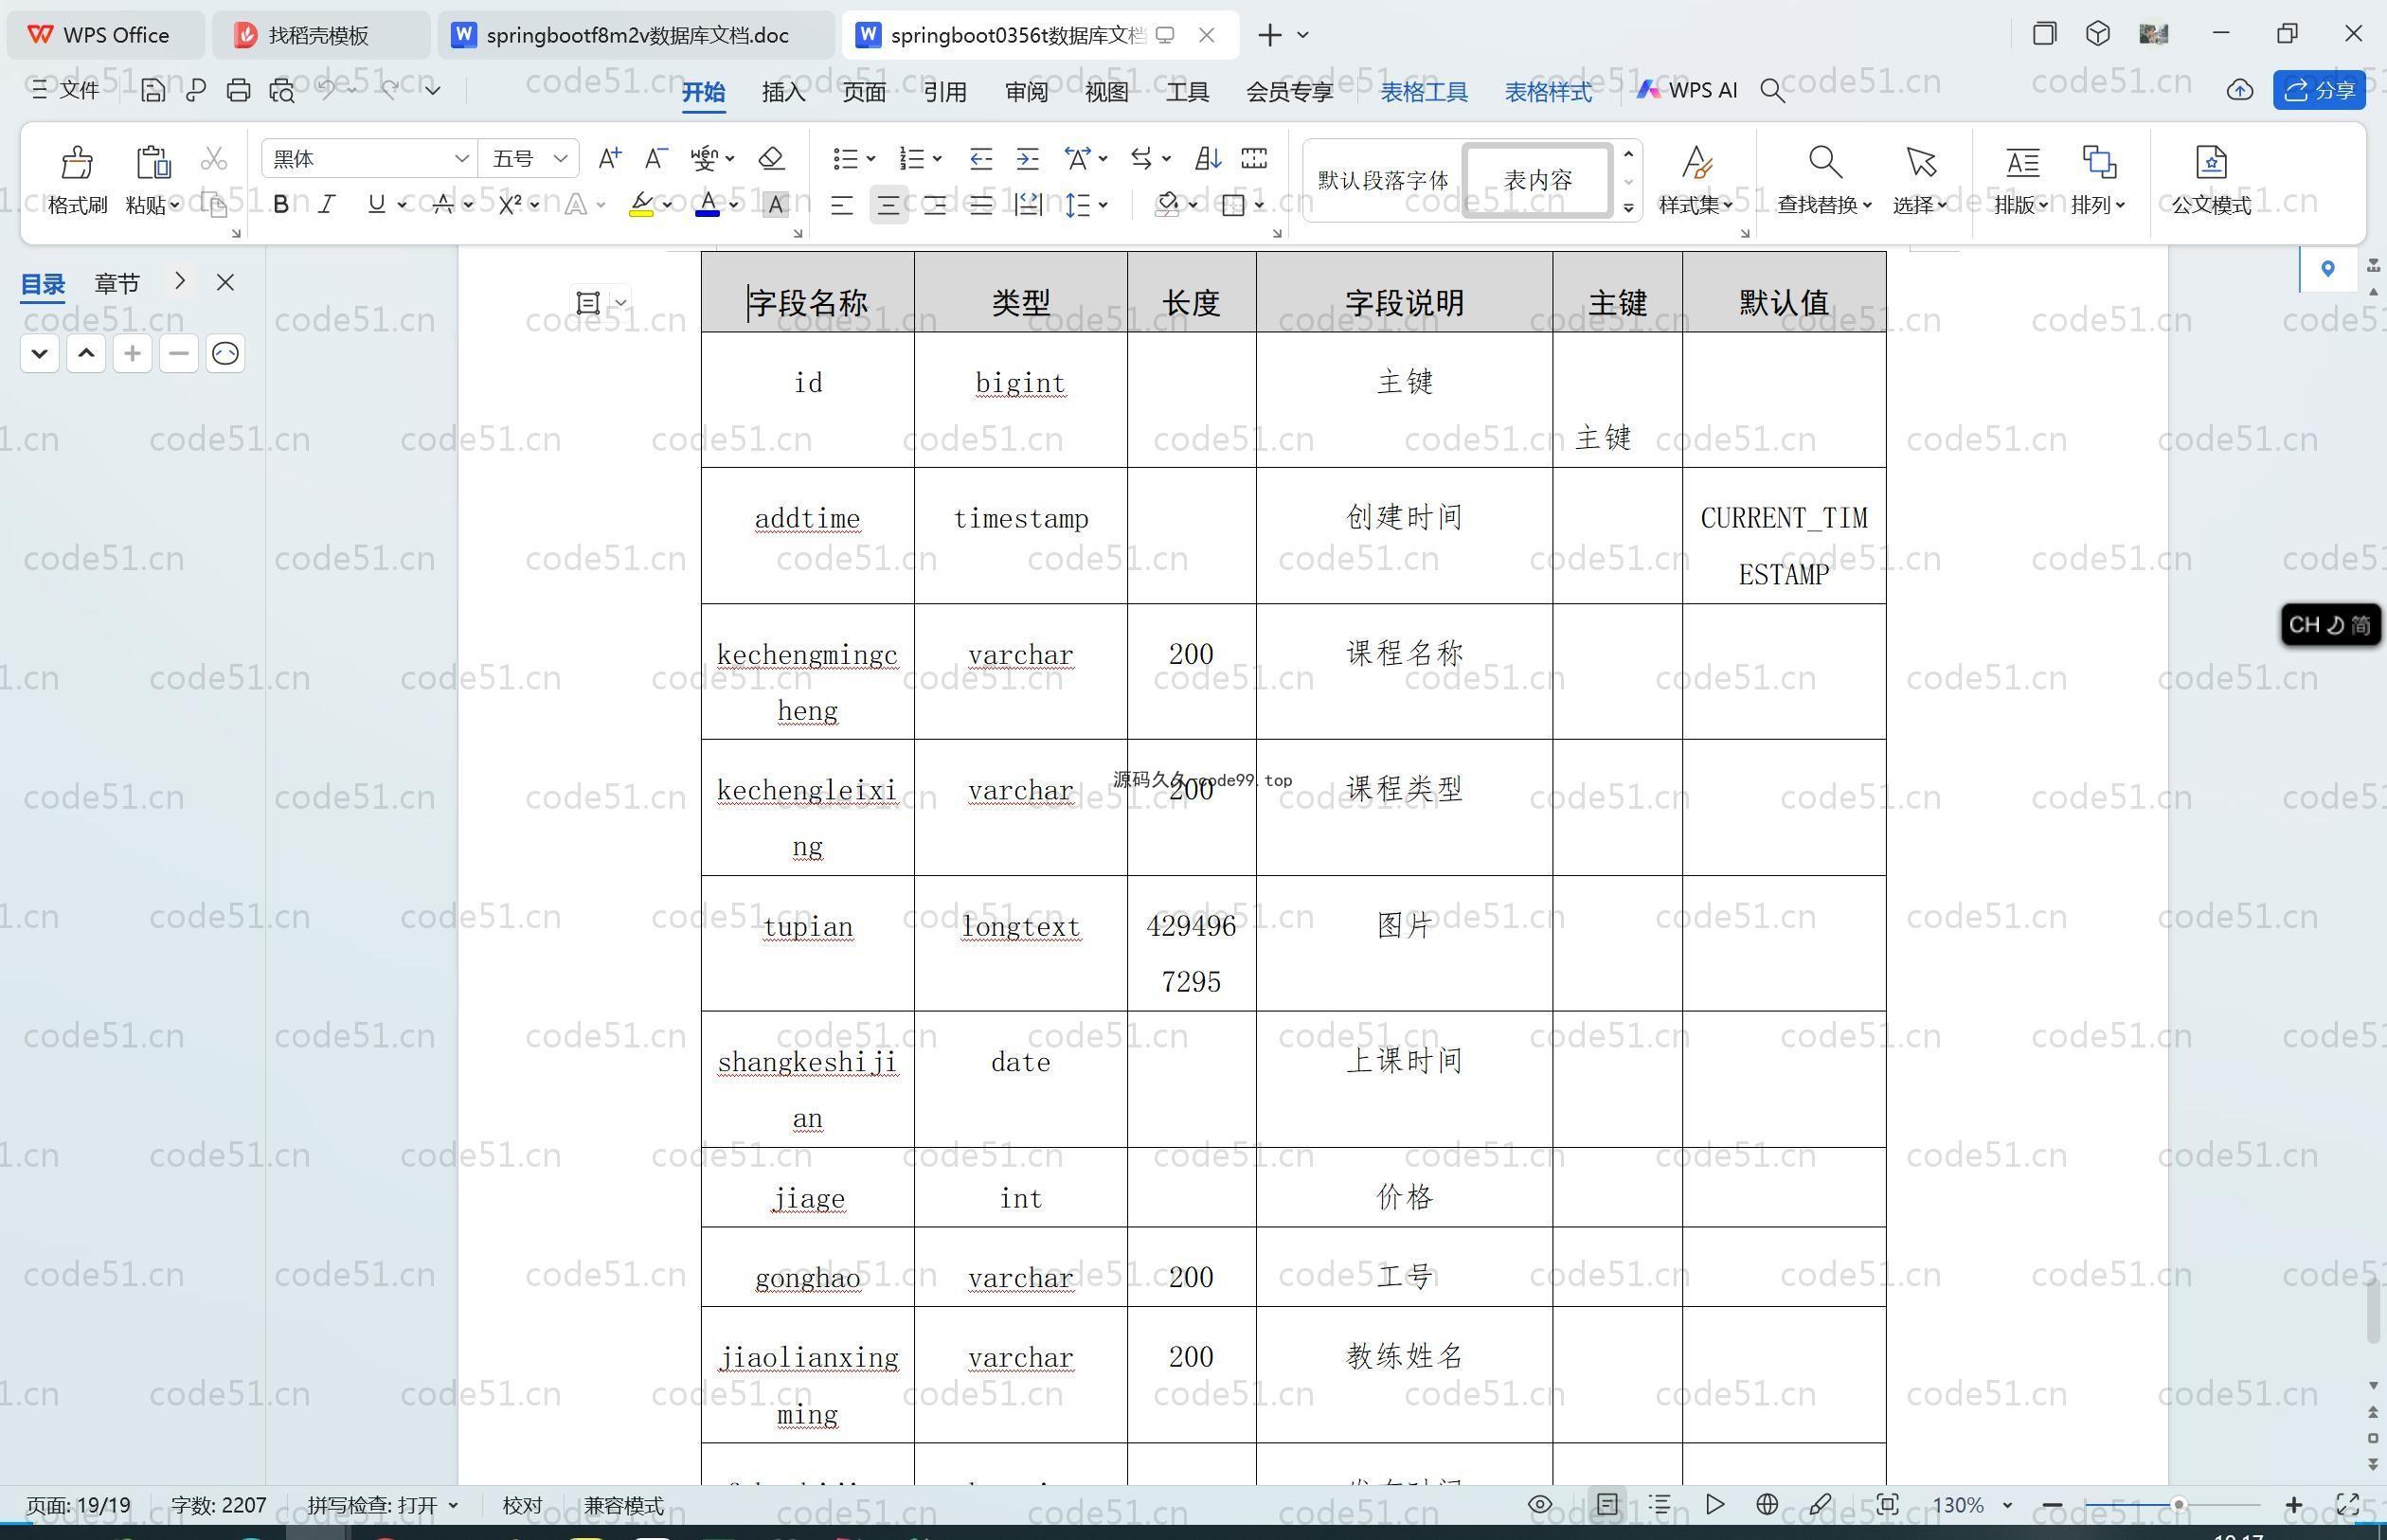Toggle Strikethrough formatting
The width and height of the screenshot is (2387, 1540).
point(443,205)
